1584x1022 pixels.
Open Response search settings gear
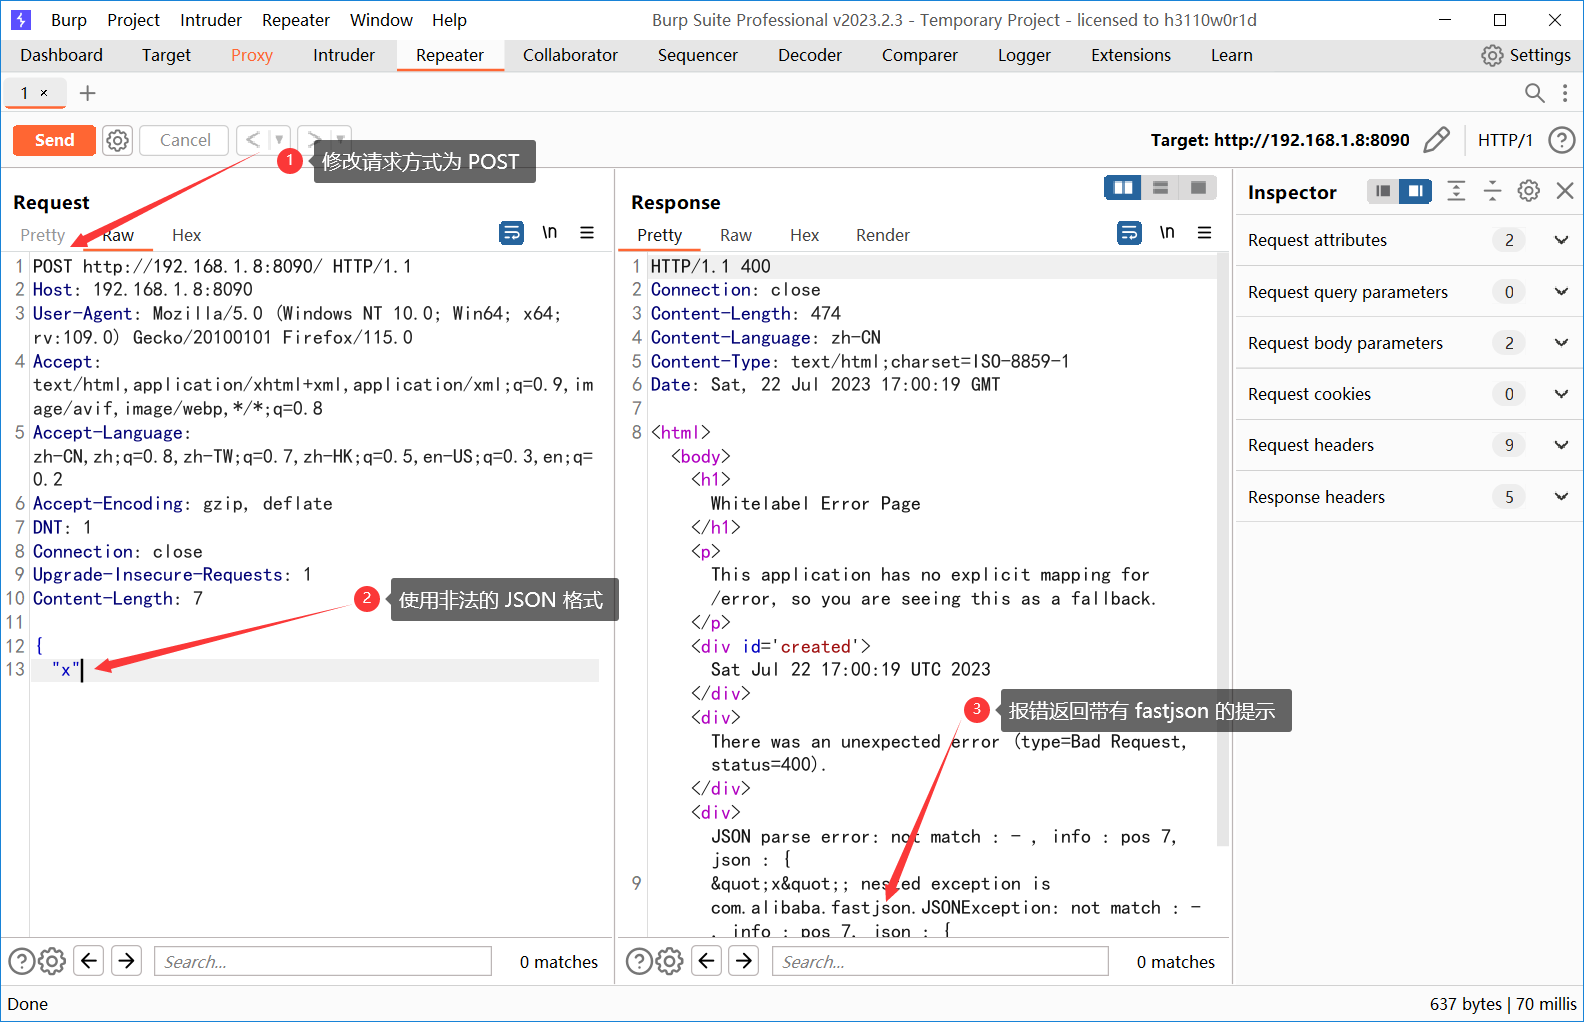(x=670, y=961)
